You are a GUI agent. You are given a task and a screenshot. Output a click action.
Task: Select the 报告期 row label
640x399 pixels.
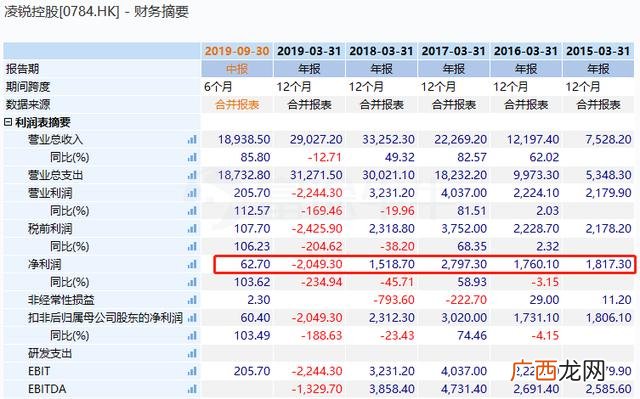22,69
